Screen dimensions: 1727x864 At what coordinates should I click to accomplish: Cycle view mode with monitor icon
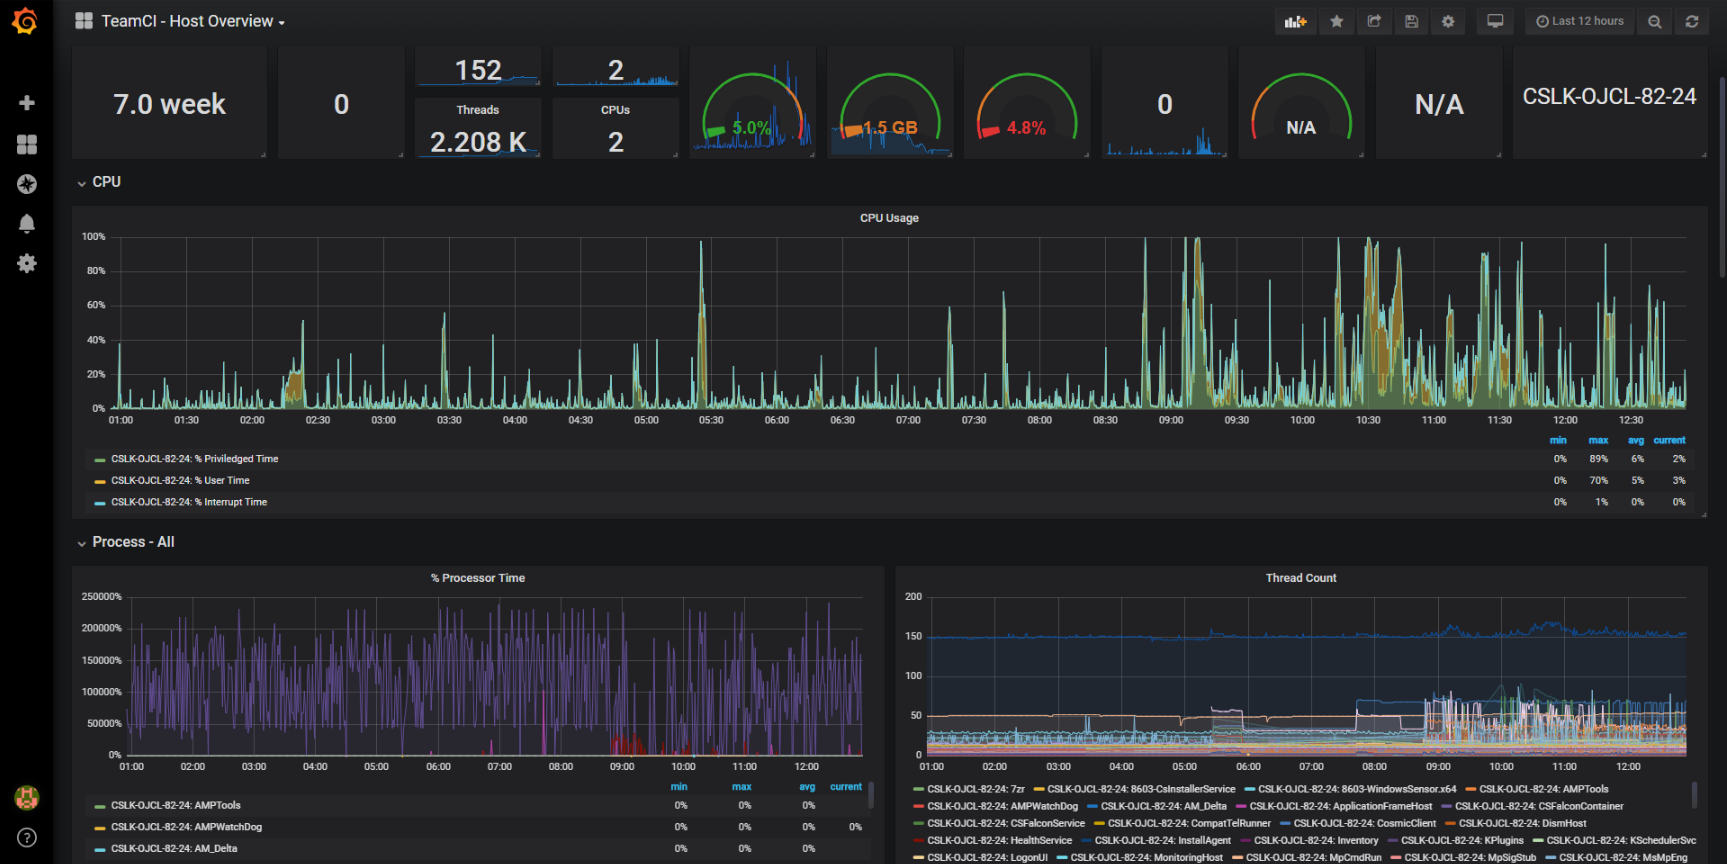(1495, 21)
